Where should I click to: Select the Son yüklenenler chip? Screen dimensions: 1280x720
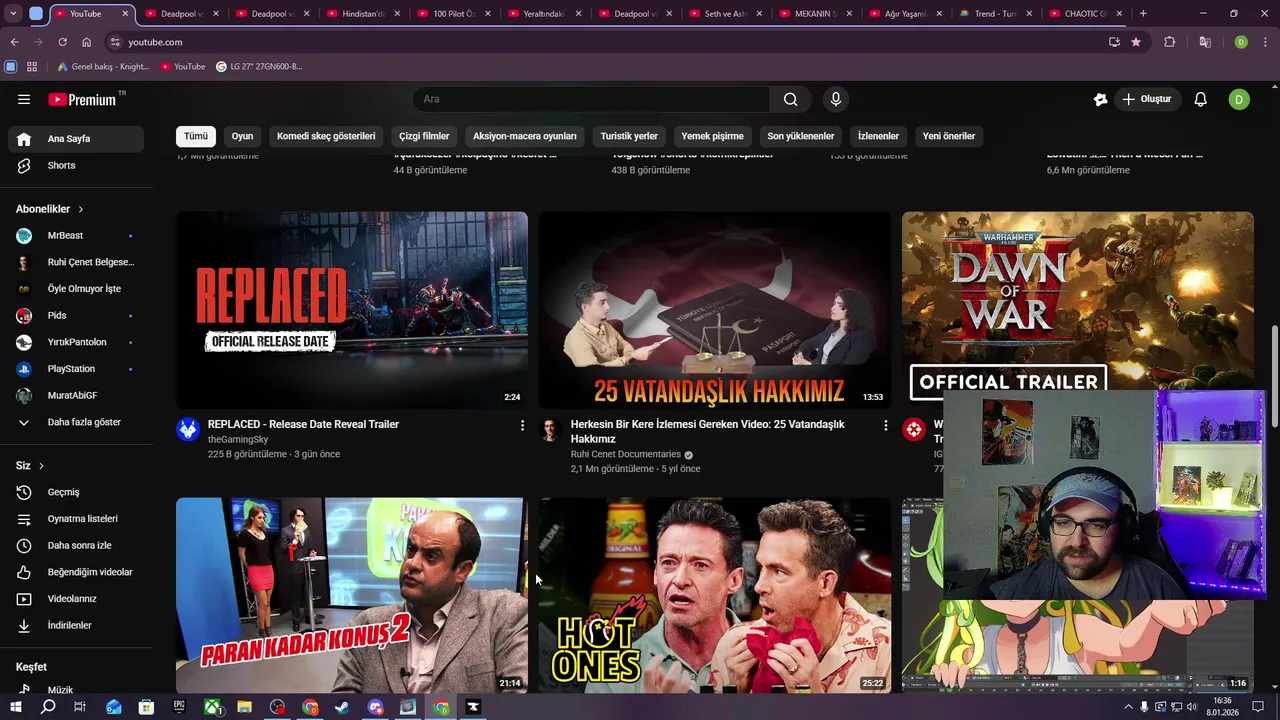801,136
